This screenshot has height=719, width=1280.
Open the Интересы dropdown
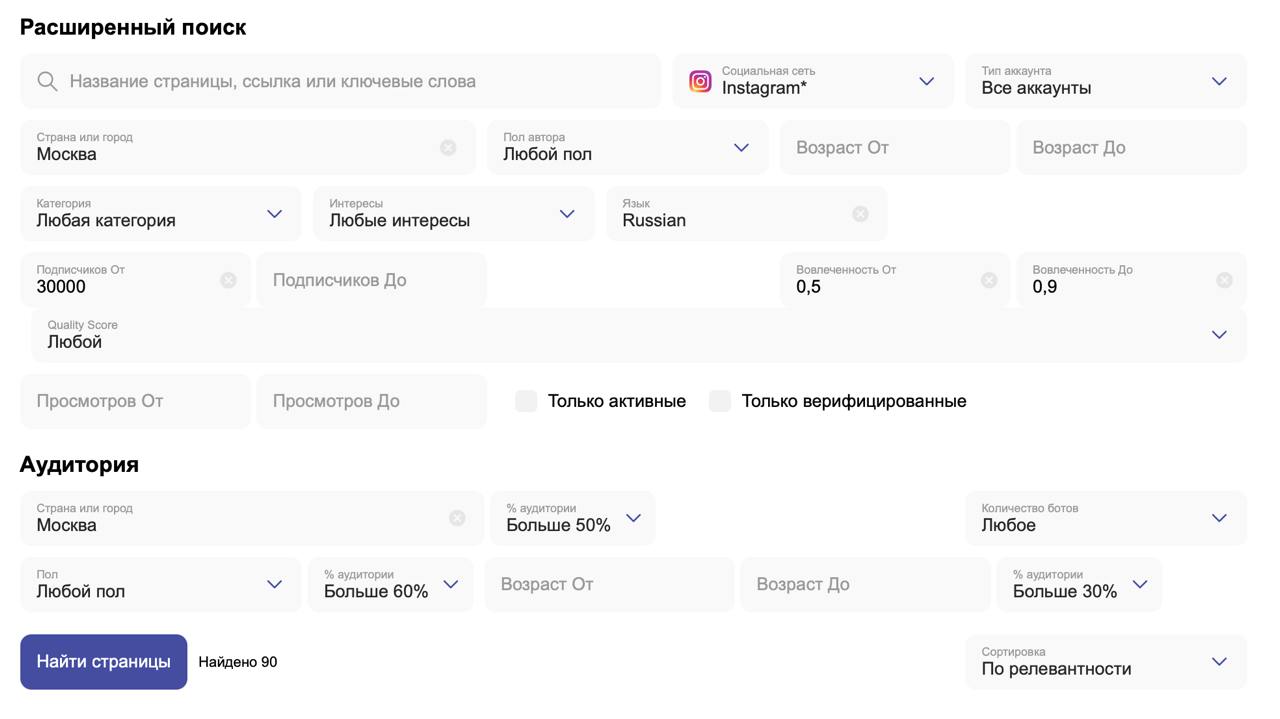453,214
